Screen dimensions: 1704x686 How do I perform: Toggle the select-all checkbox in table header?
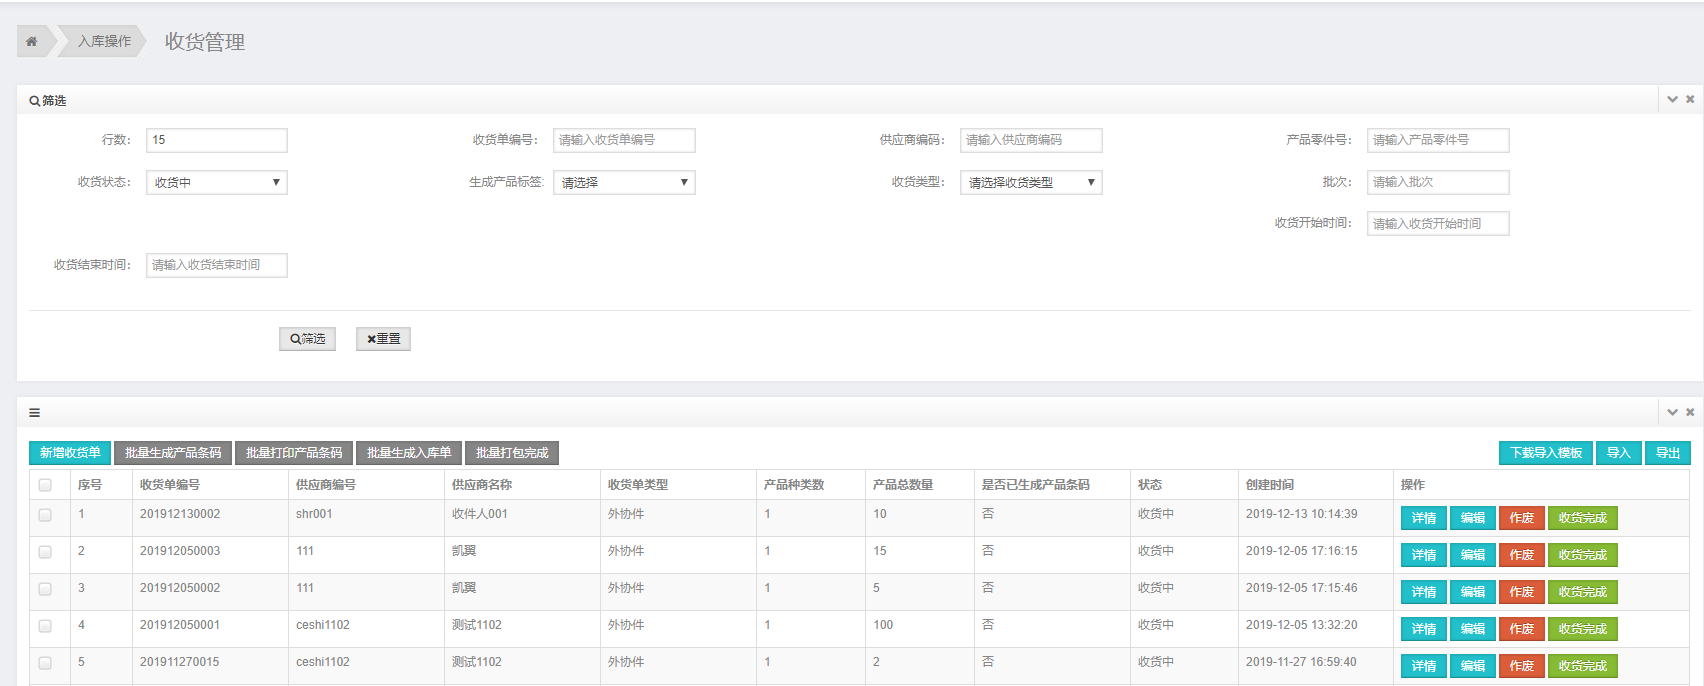45,485
